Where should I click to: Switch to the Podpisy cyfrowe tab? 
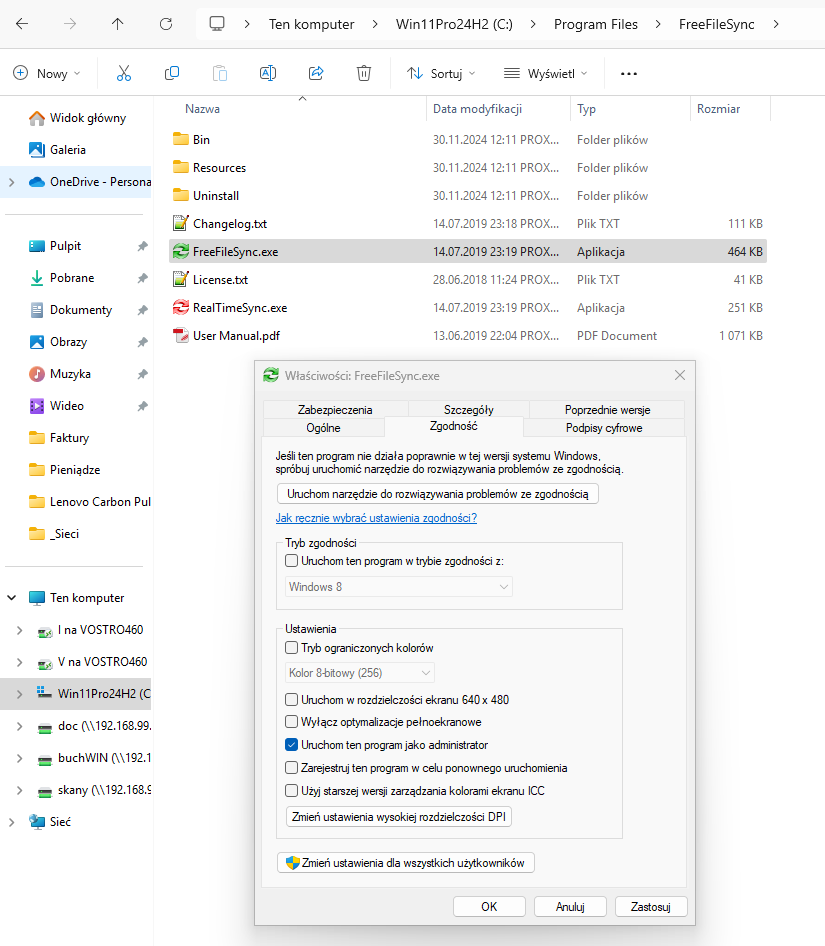pos(604,428)
